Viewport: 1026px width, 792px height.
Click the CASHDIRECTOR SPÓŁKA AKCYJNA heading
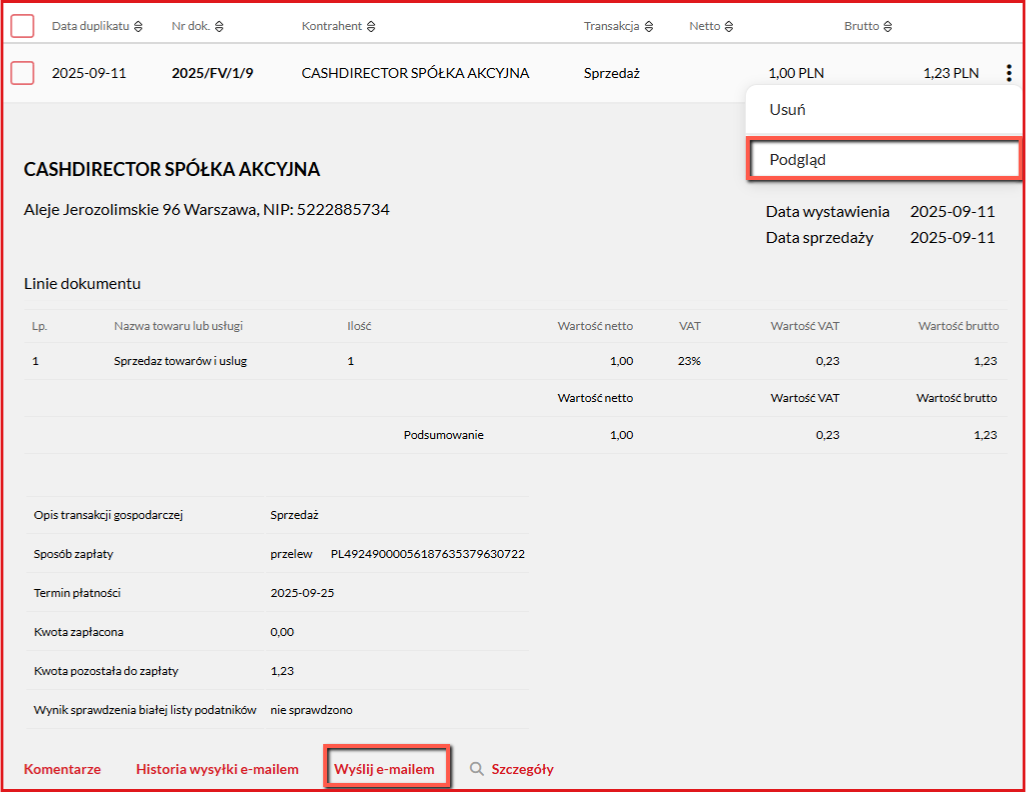(171, 170)
